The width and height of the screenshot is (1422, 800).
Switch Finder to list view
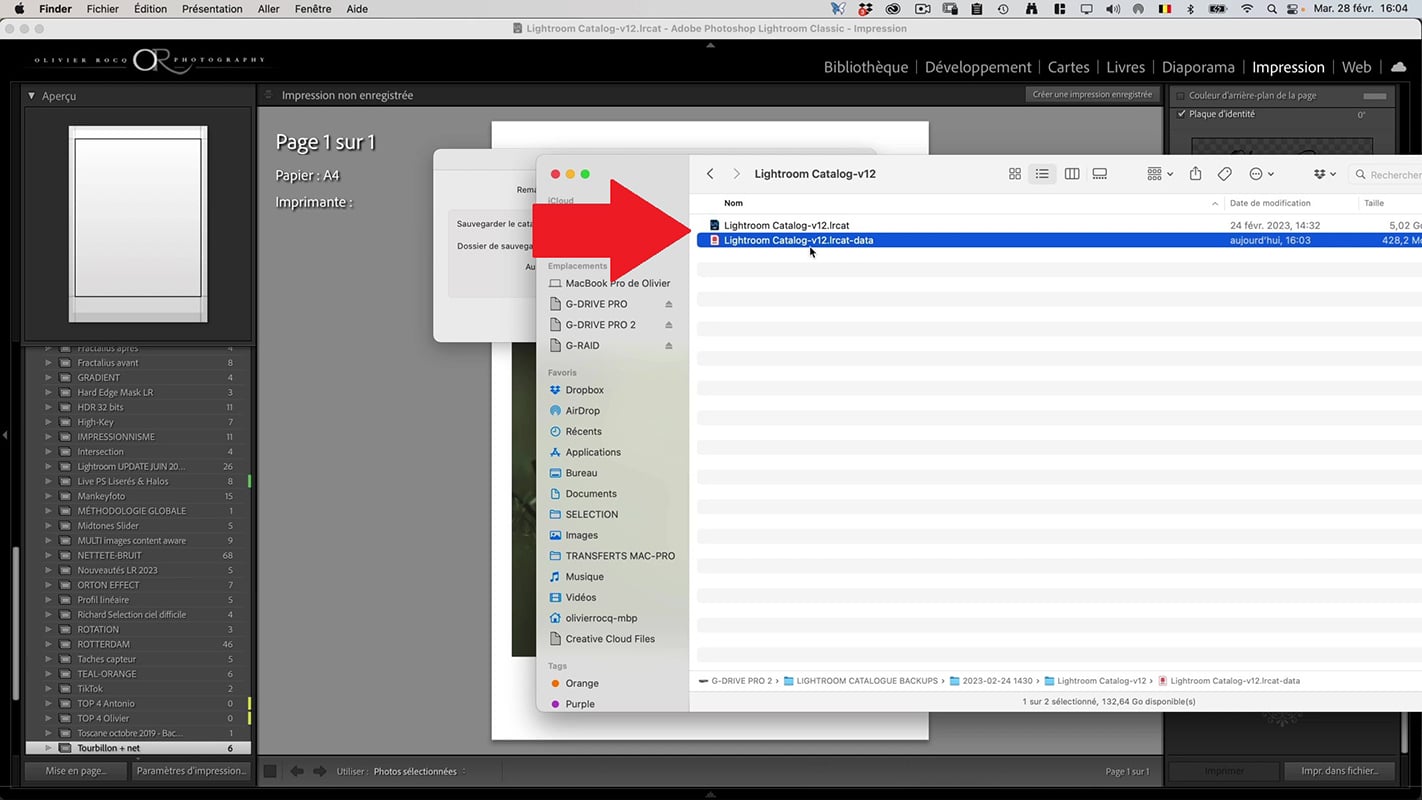point(1042,174)
